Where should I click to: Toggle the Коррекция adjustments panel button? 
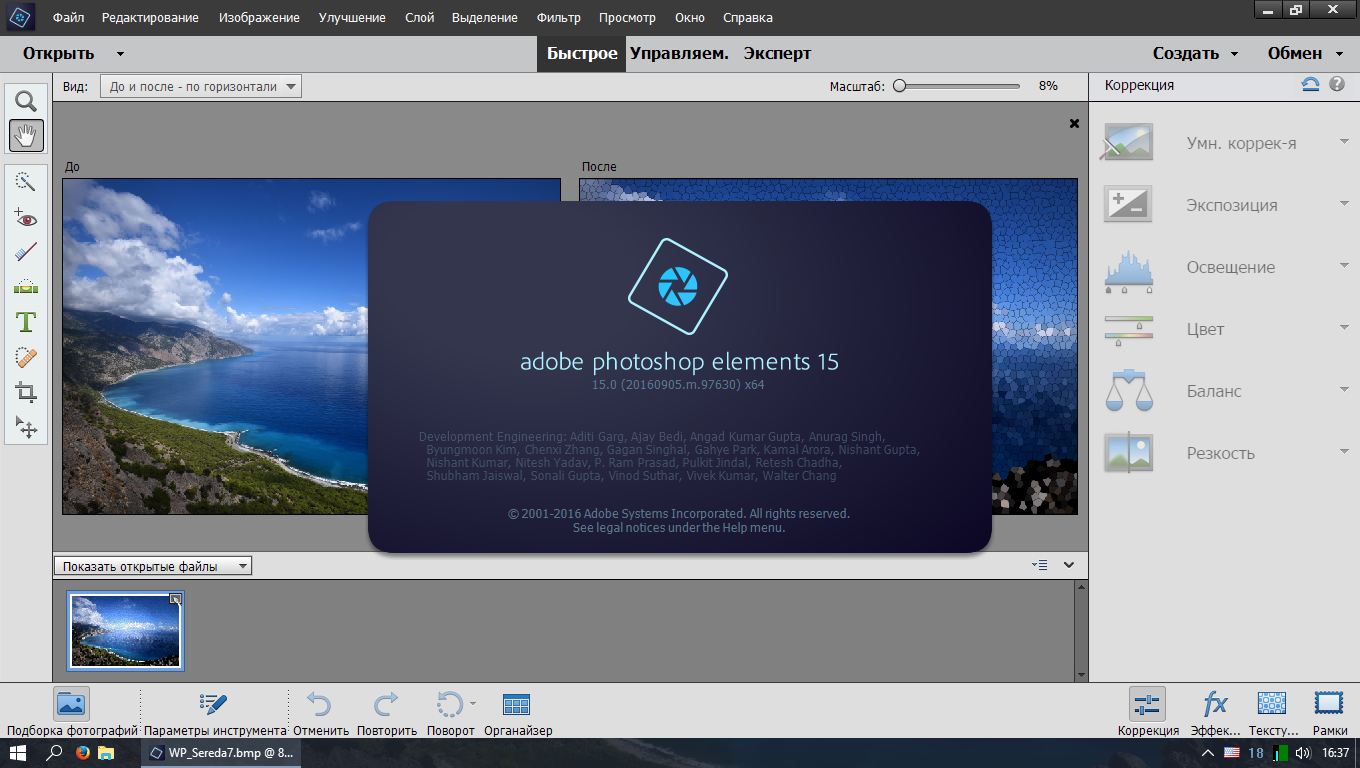tap(1147, 705)
